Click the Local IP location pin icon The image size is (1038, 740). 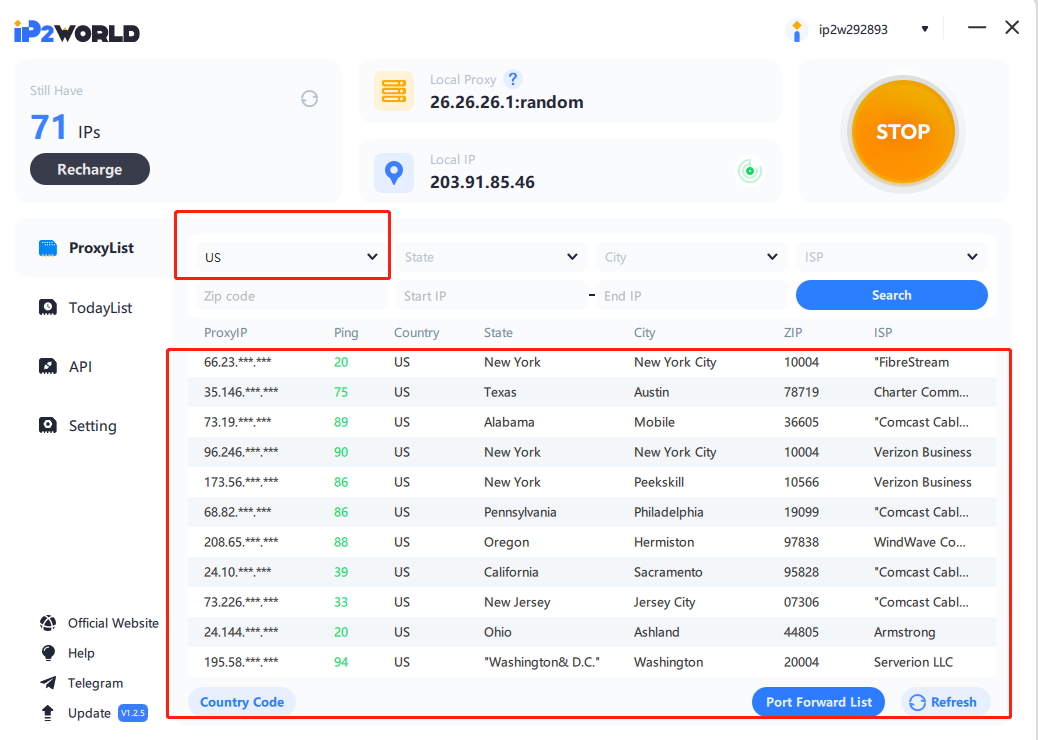[x=394, y=173]
